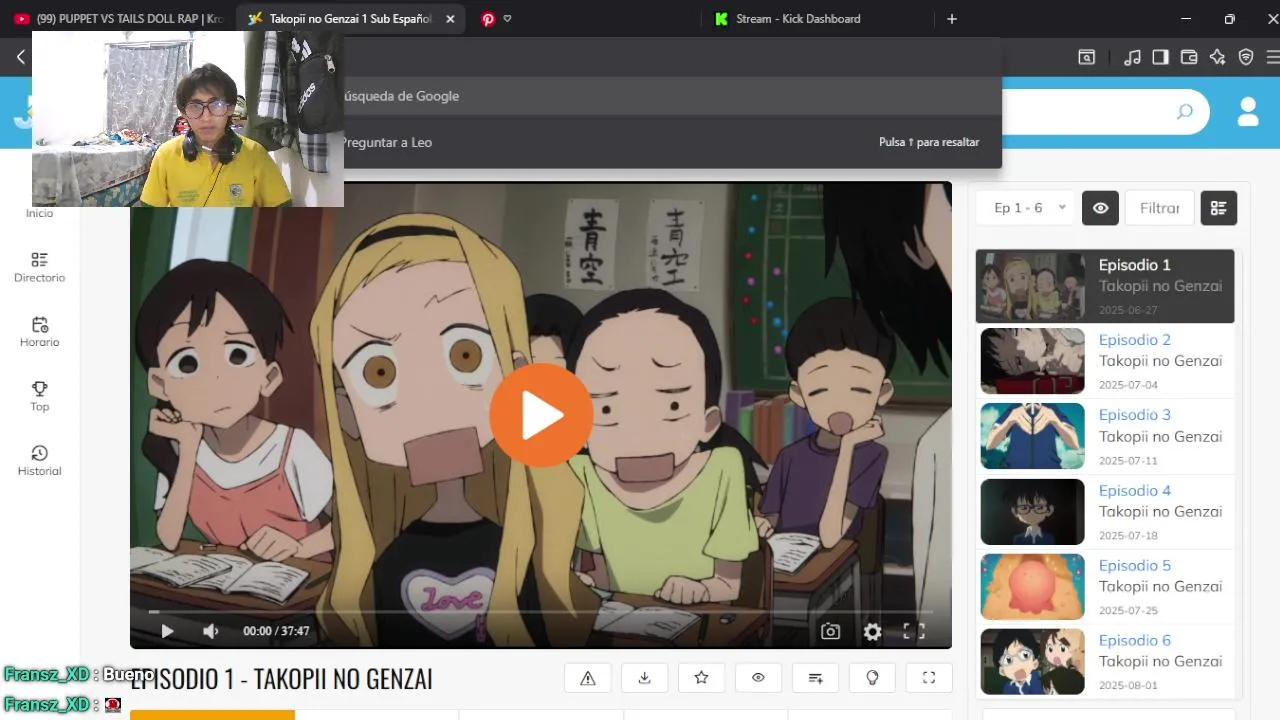Switch the episode list view layout
Screen dimensions: 1280x720
point(1218,208)
